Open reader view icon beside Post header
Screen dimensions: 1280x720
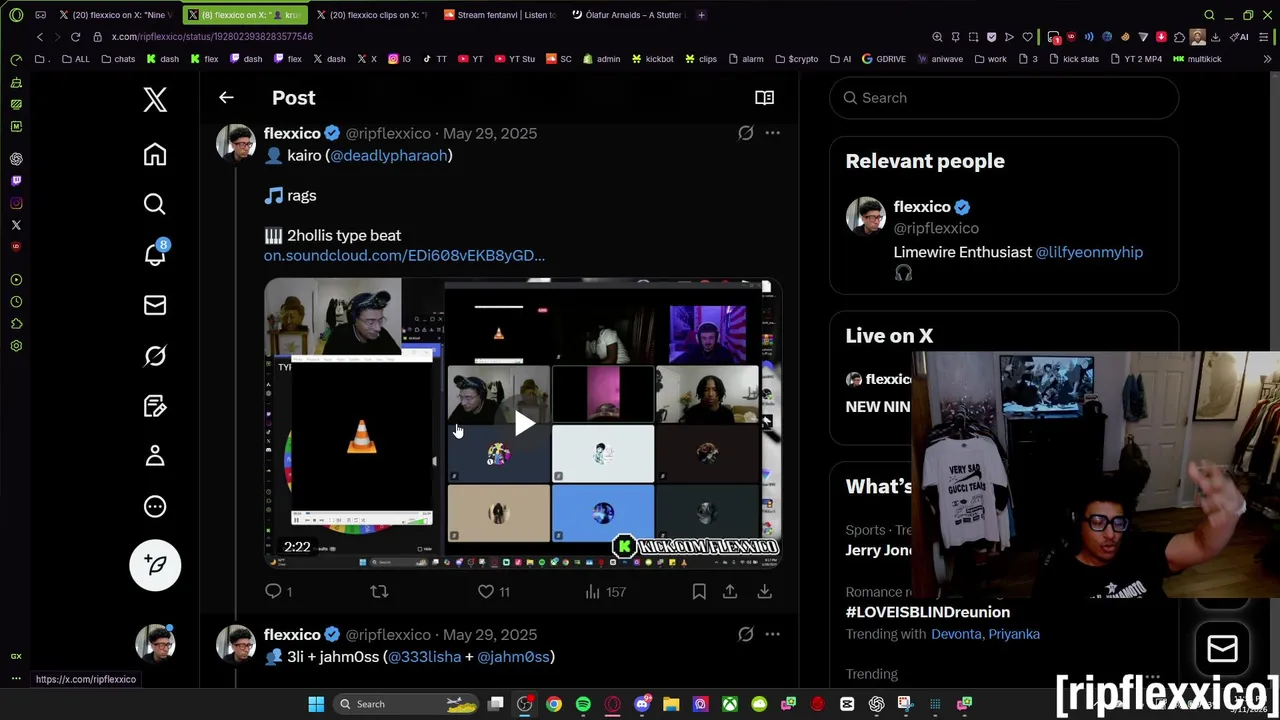(764, 97)
